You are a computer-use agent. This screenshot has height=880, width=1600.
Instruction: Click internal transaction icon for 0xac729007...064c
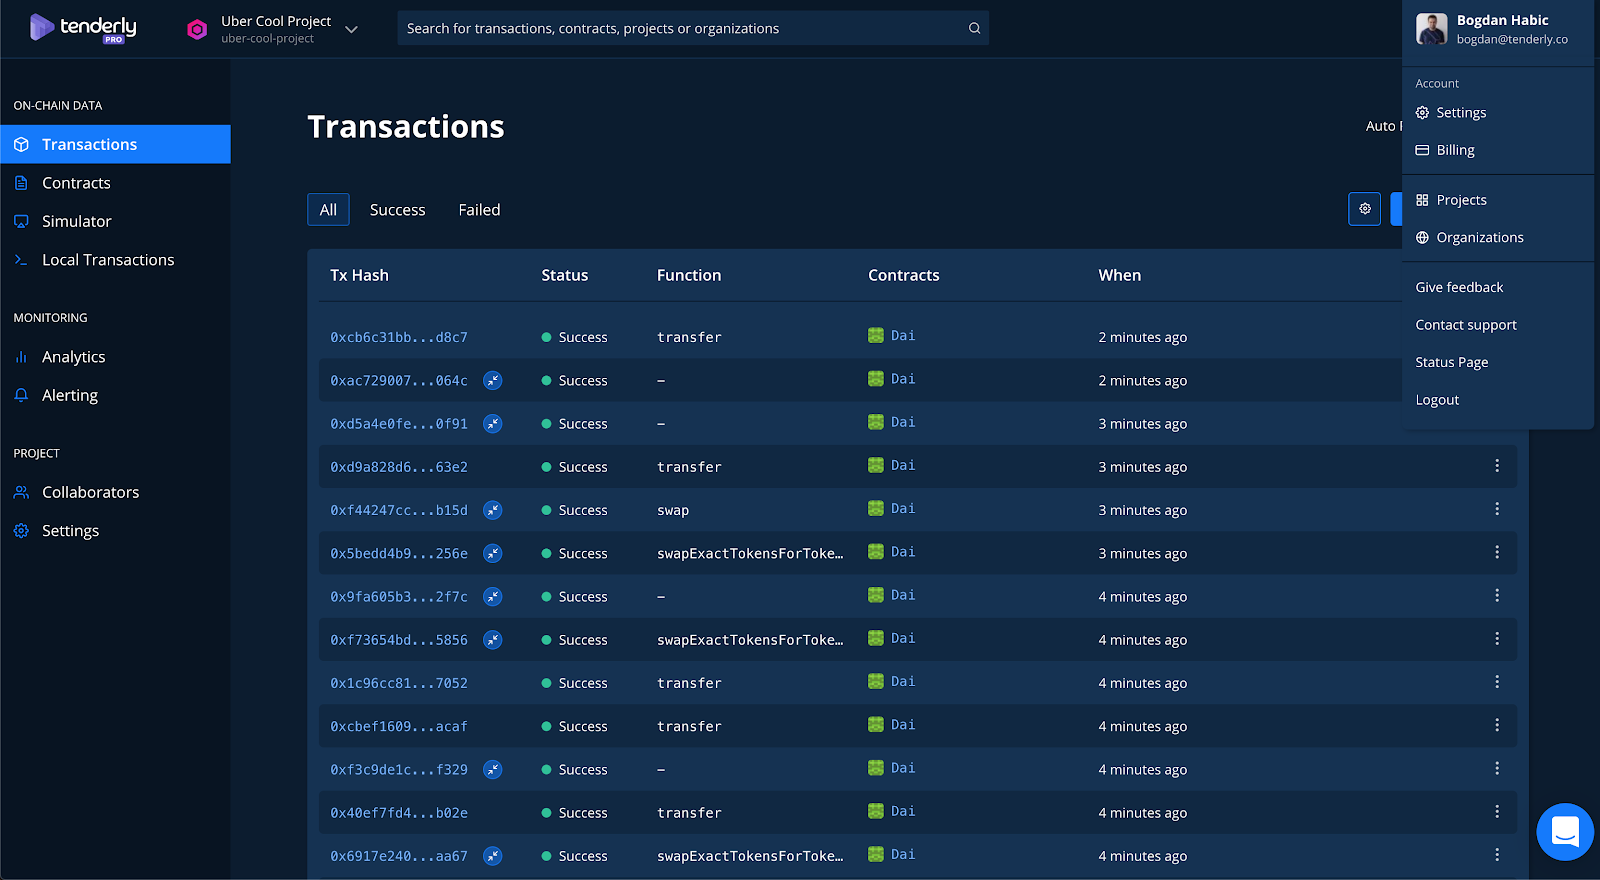[493, 380]
